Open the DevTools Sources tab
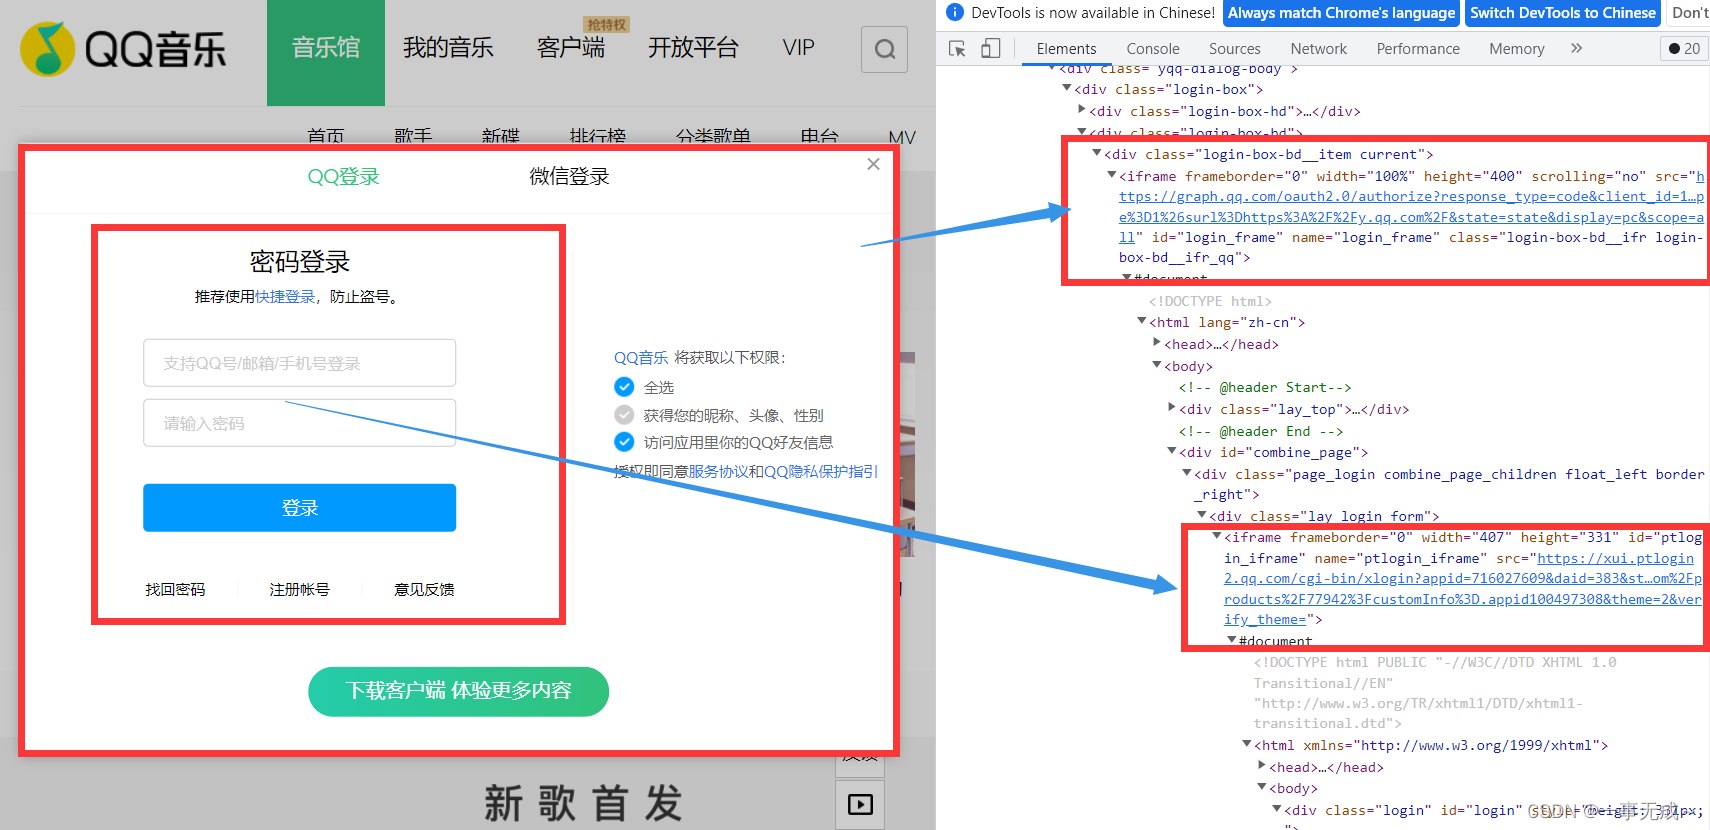Image resolution: width=1710 pixels, height=830 pixels. [x=1235, y=48]
